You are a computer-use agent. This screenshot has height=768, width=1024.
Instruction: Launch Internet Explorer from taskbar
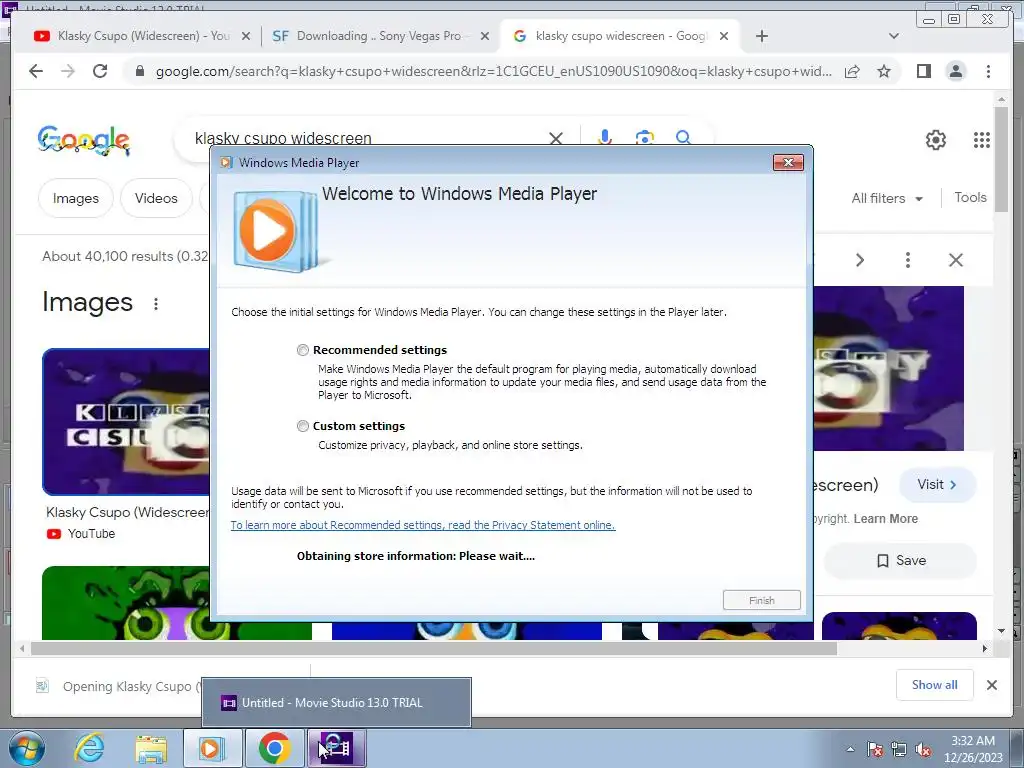pos(89,748)
